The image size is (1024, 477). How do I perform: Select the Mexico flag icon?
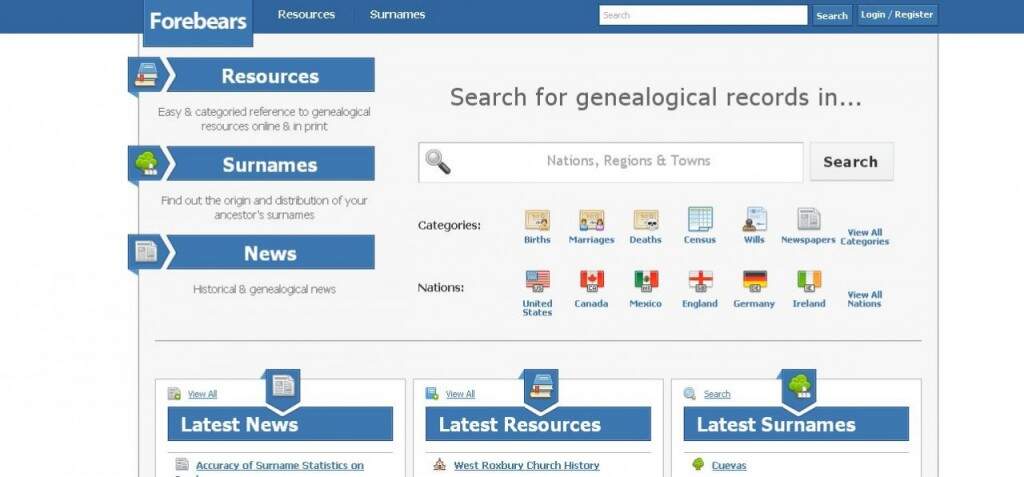click(646, 281)
